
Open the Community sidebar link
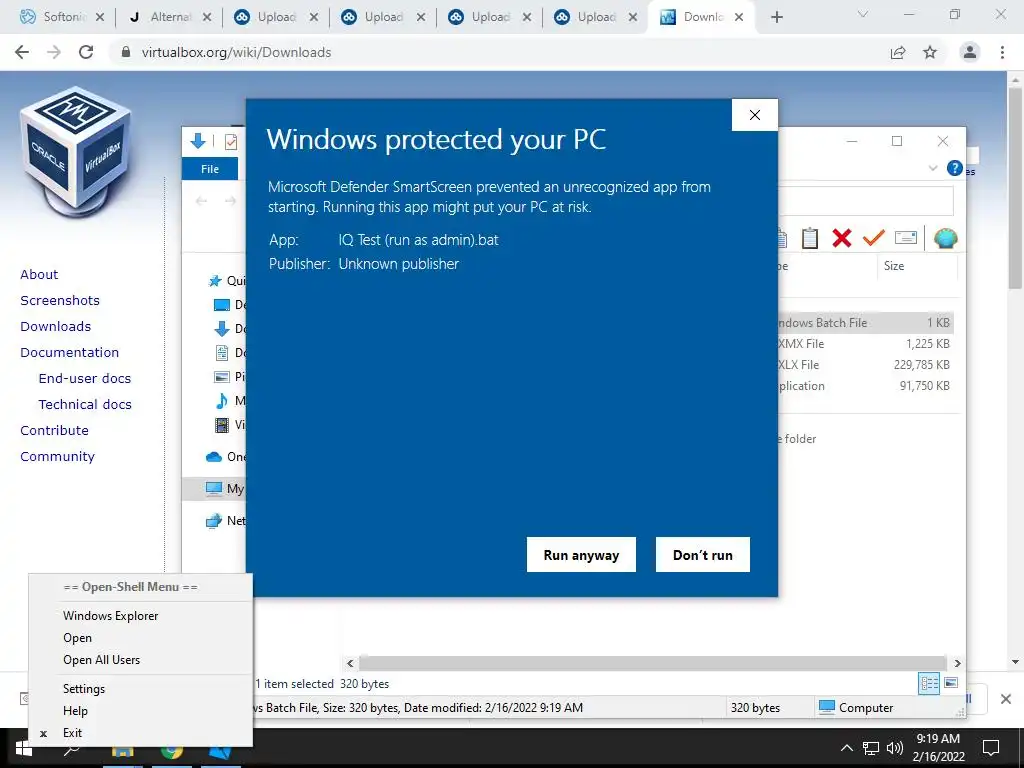57,457
